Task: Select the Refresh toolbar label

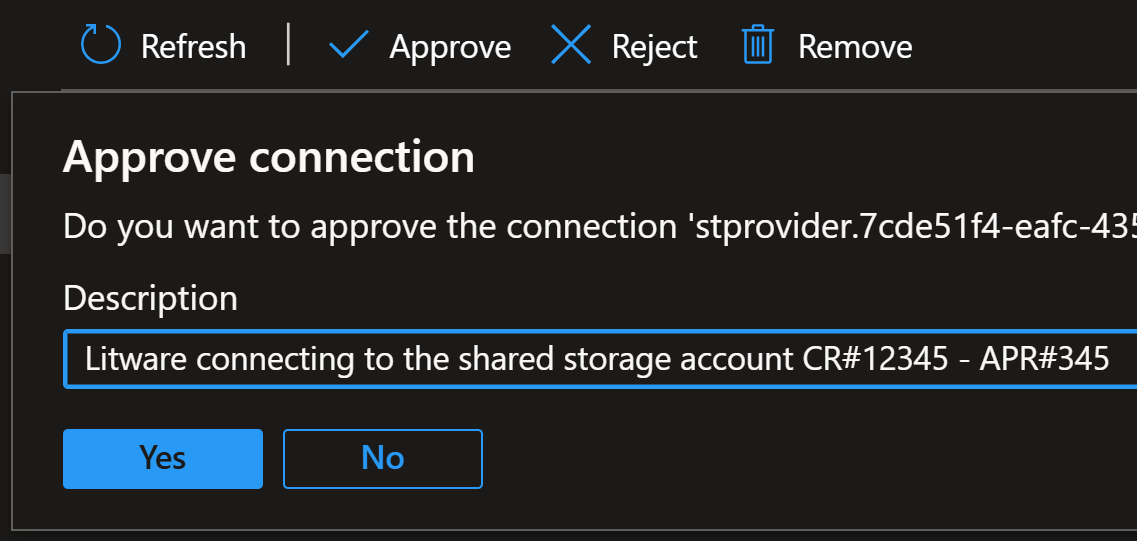Action: coord(193,47)
